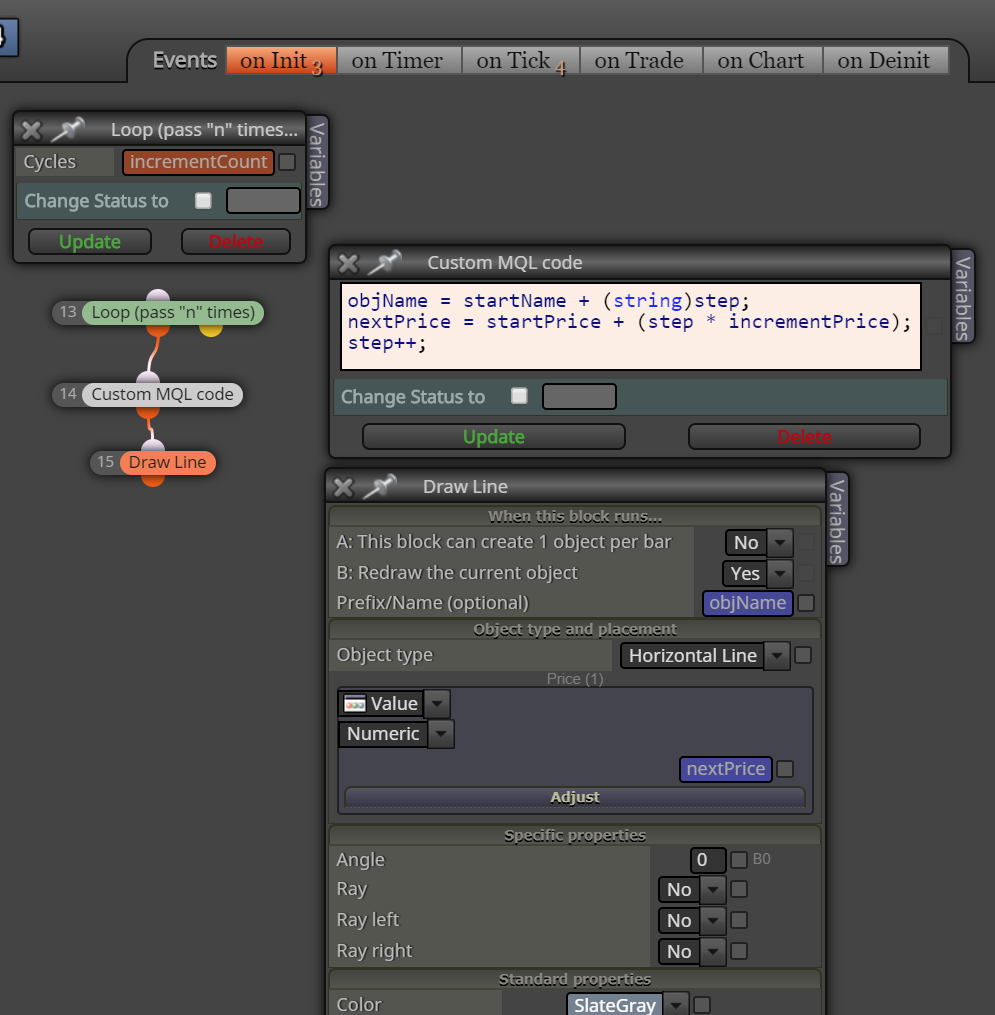995x1015 pixels.
Task: Open Redraw the current object dropdown
Action: pyautogui.click(x=757, y=574)
